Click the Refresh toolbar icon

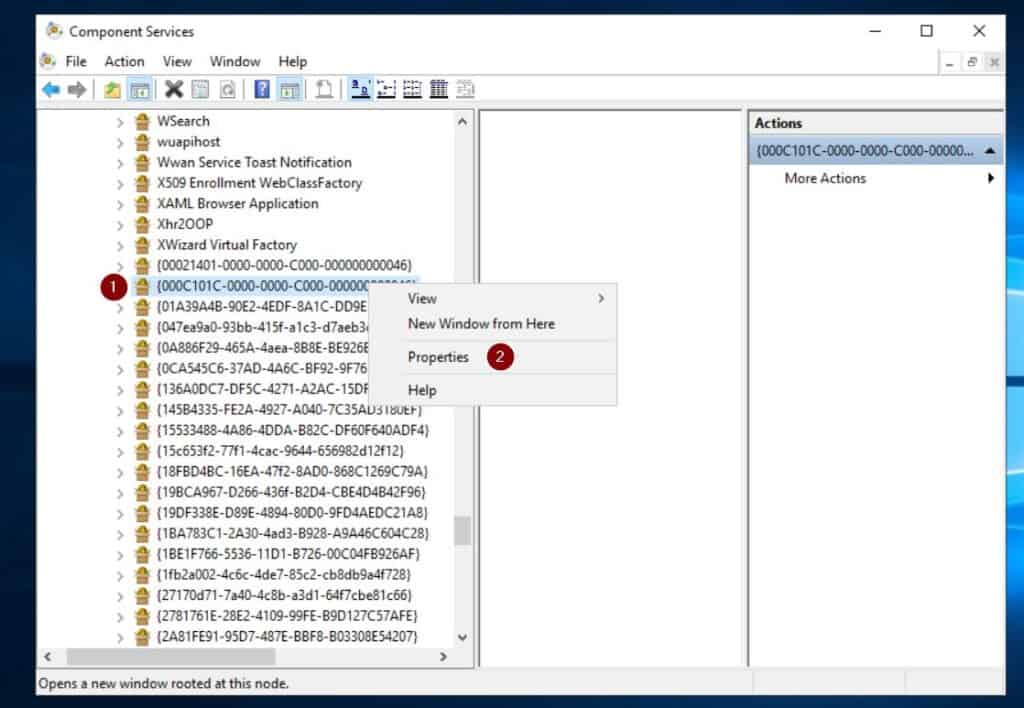pos(227,89)
